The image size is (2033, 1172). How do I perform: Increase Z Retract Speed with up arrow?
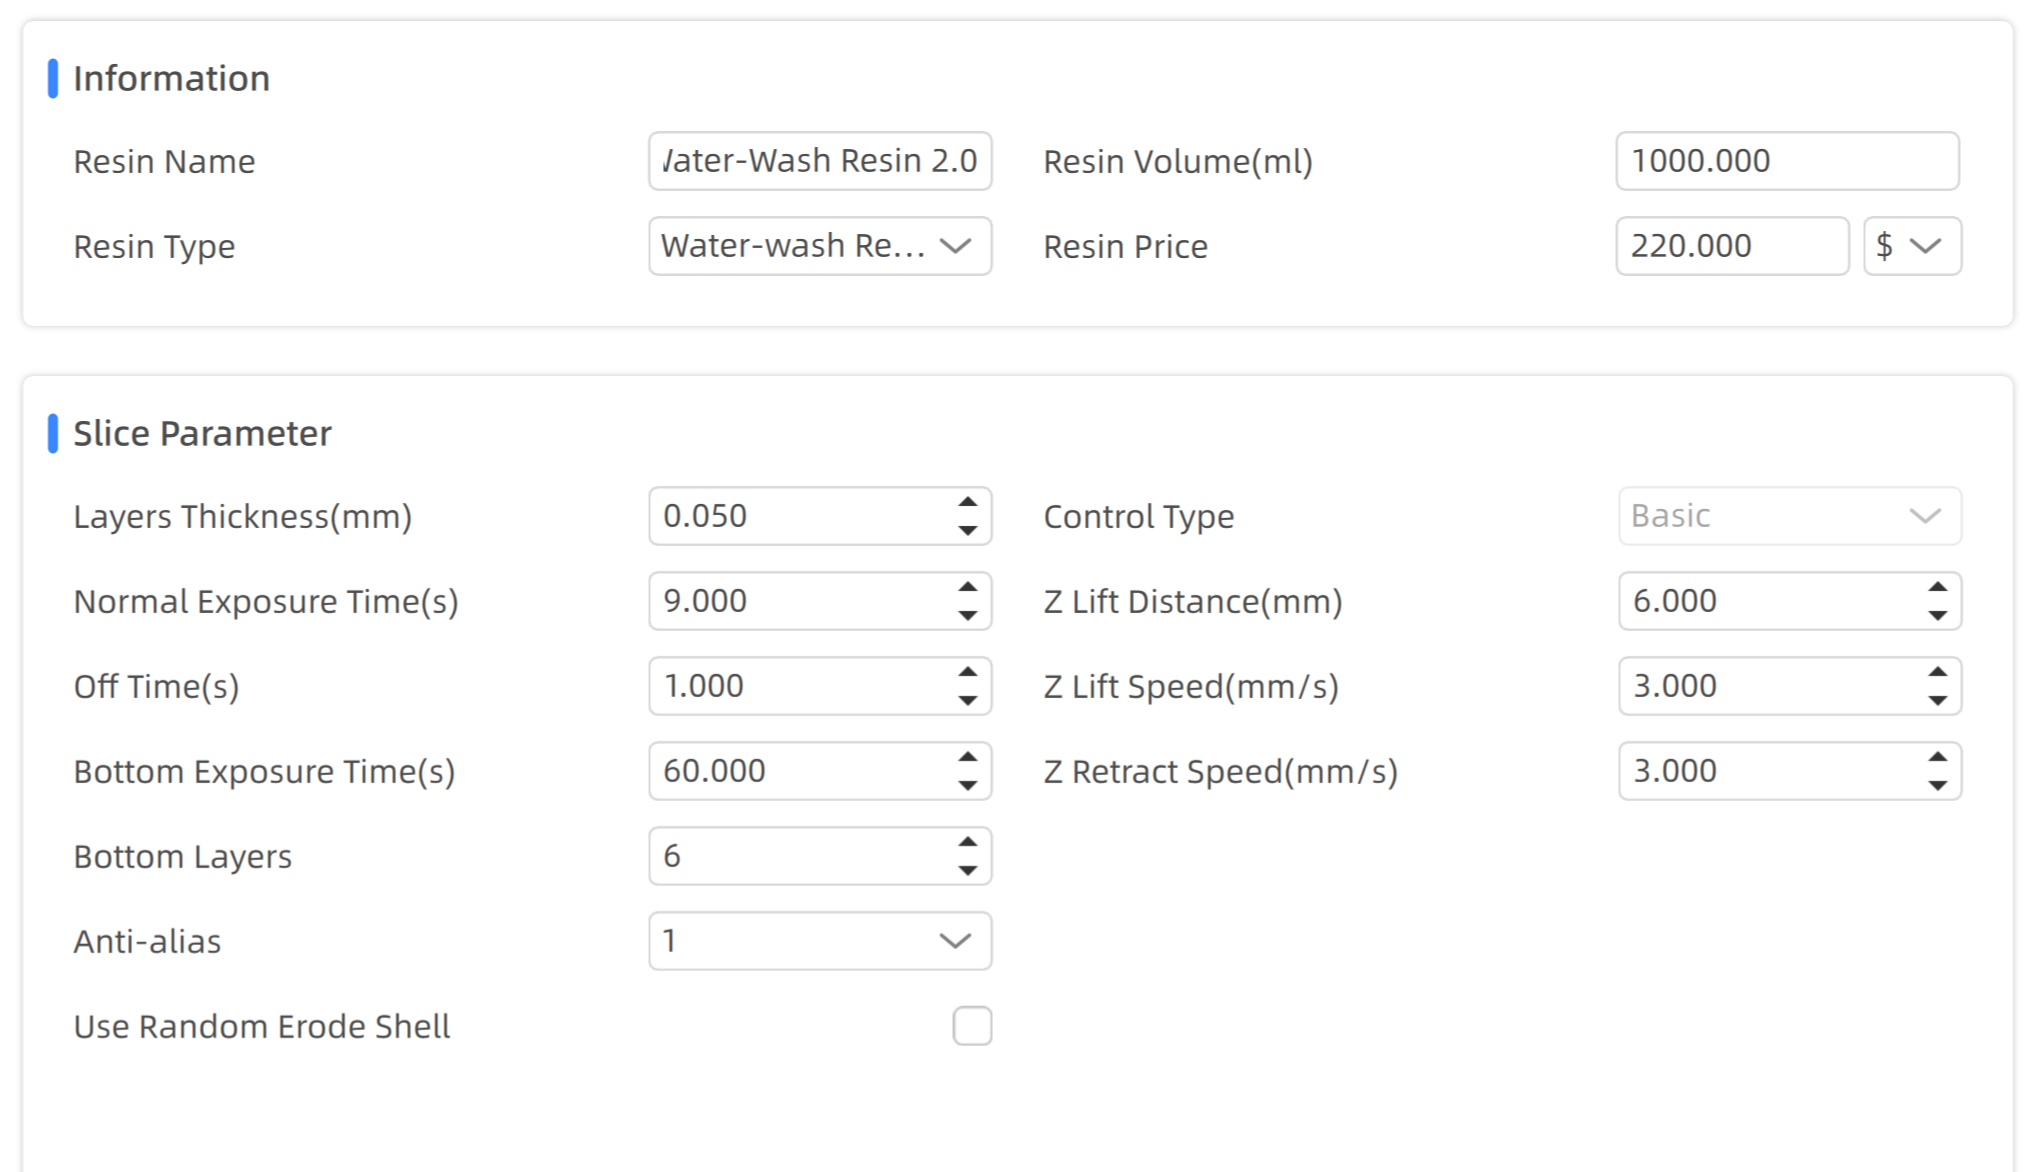[x=1937, y=758]
